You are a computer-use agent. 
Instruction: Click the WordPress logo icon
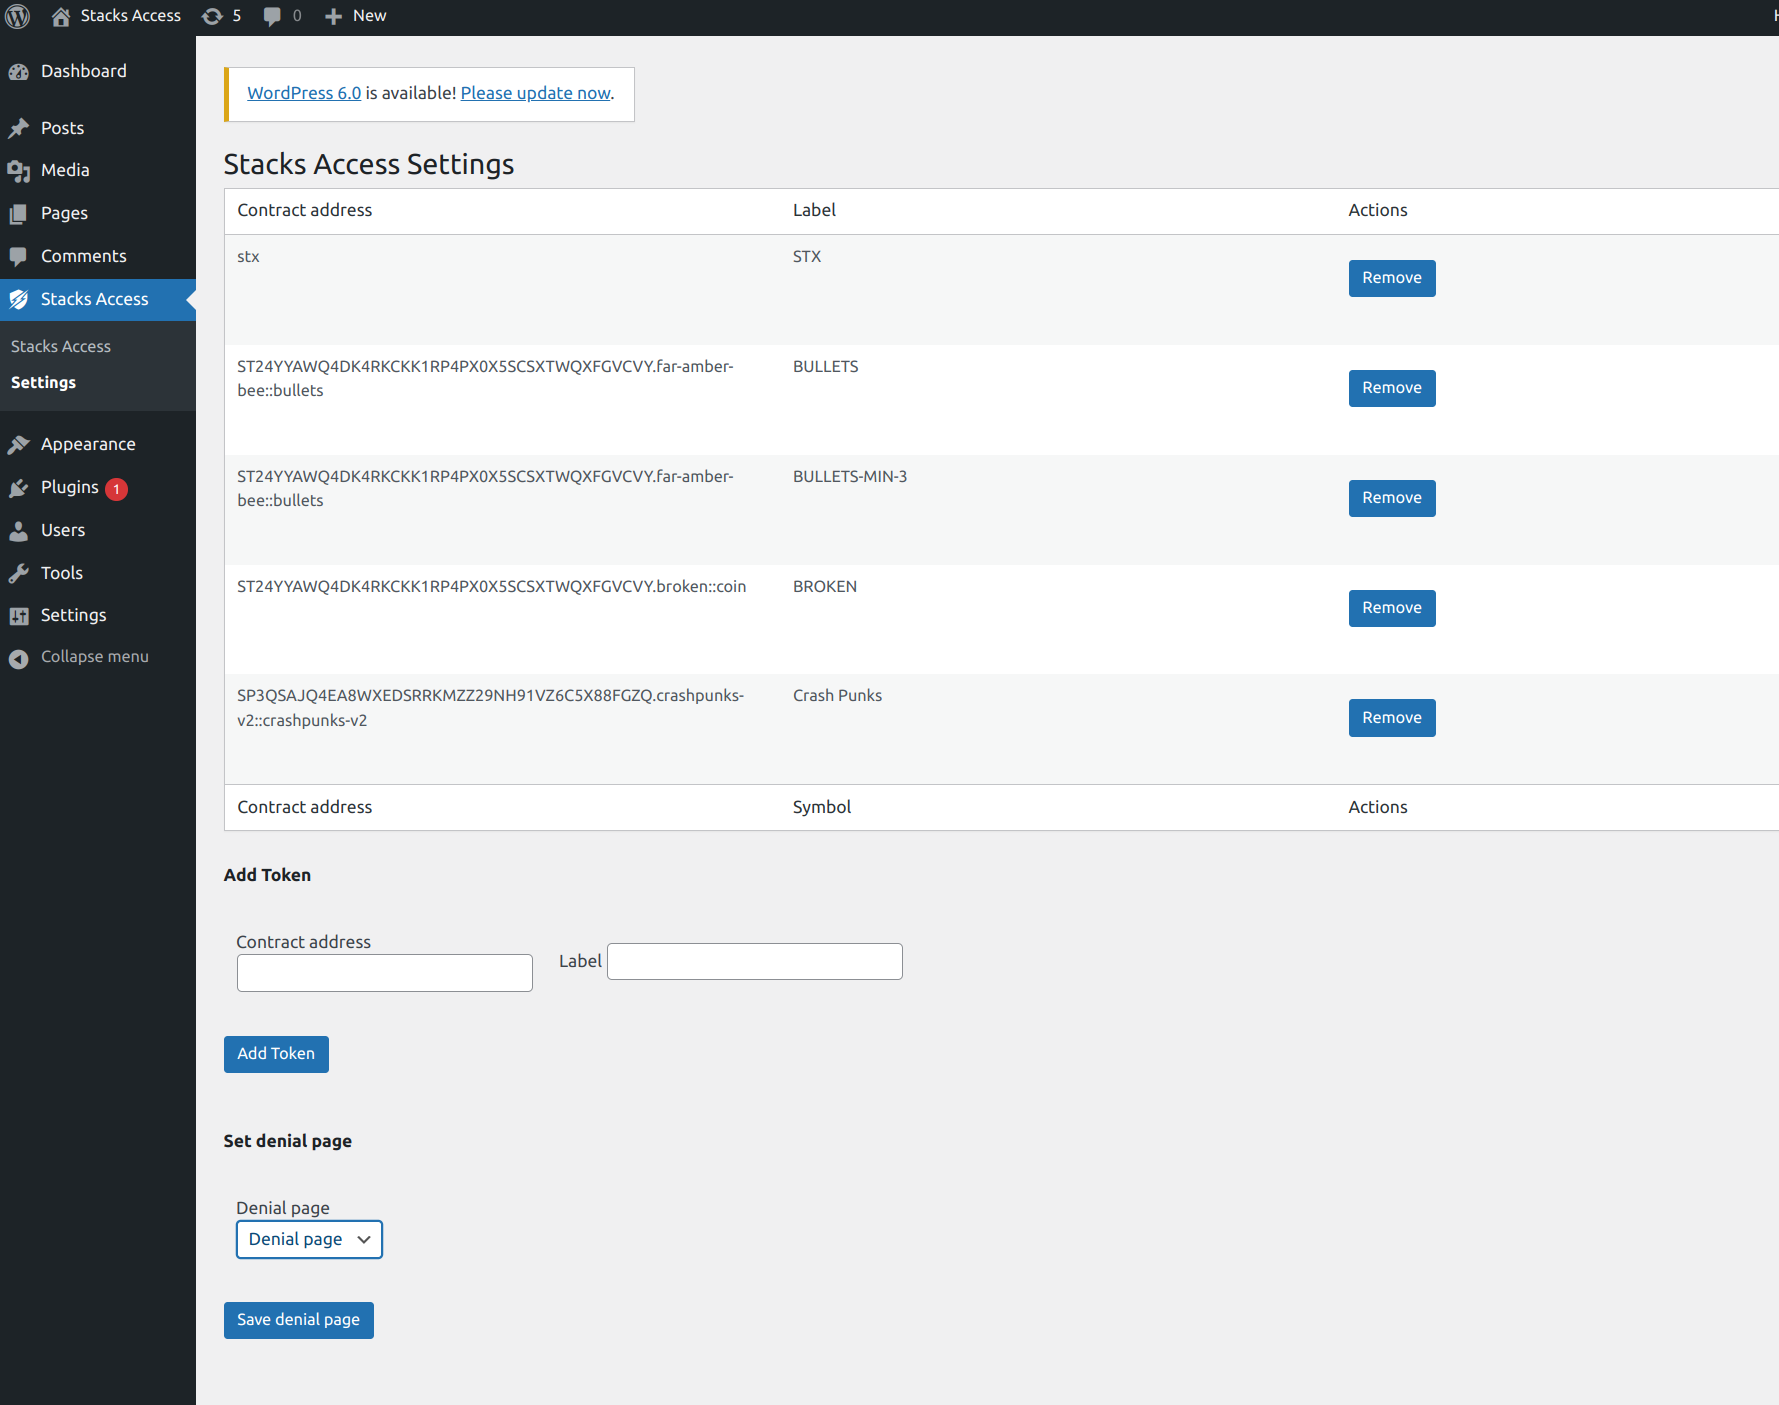(18, 16)
